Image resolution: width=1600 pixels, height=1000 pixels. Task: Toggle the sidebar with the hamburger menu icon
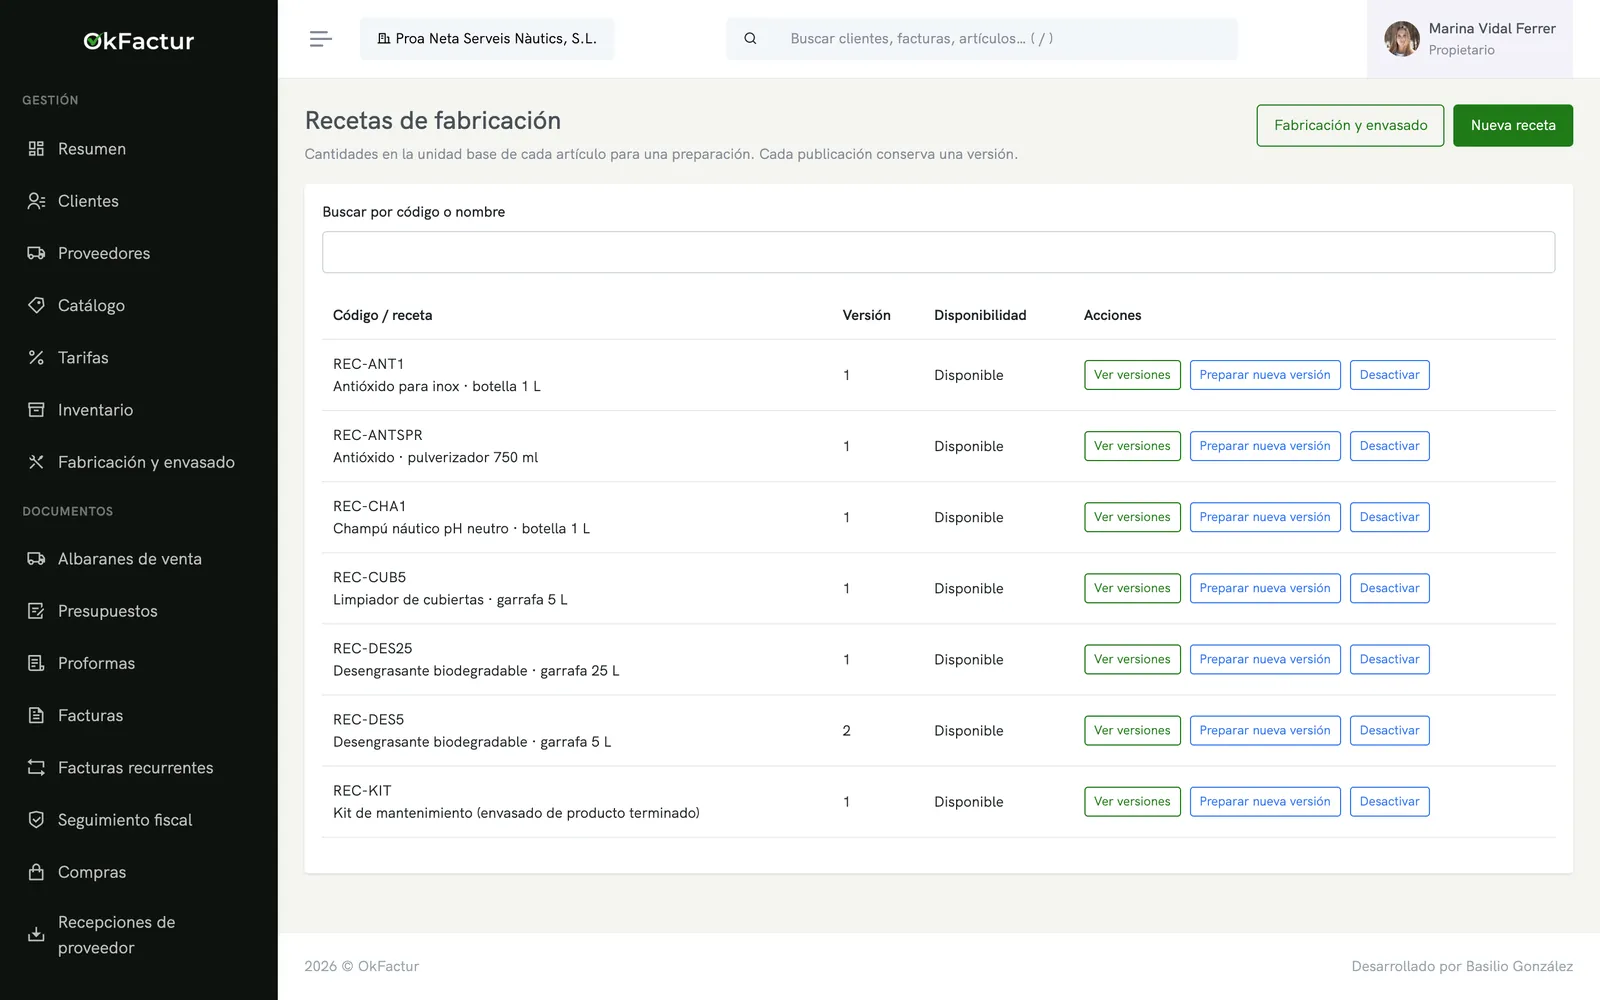[321, 39]
